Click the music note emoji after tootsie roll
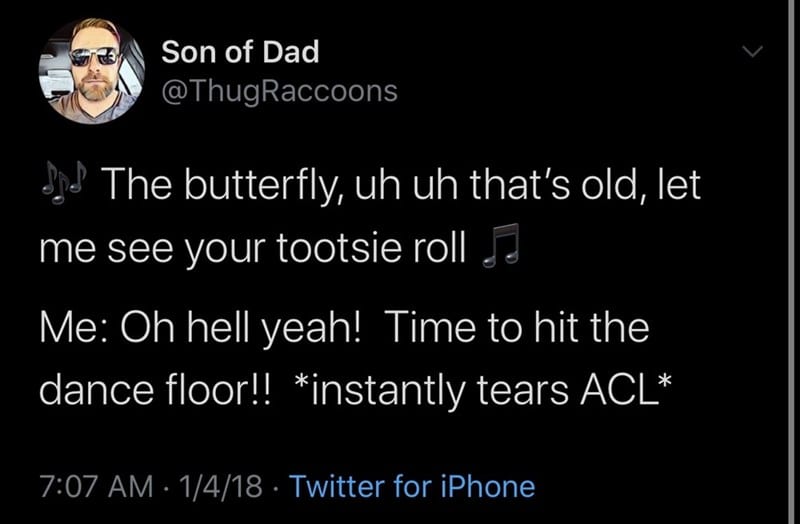The image size is (800, 524). tap(497, 246)
